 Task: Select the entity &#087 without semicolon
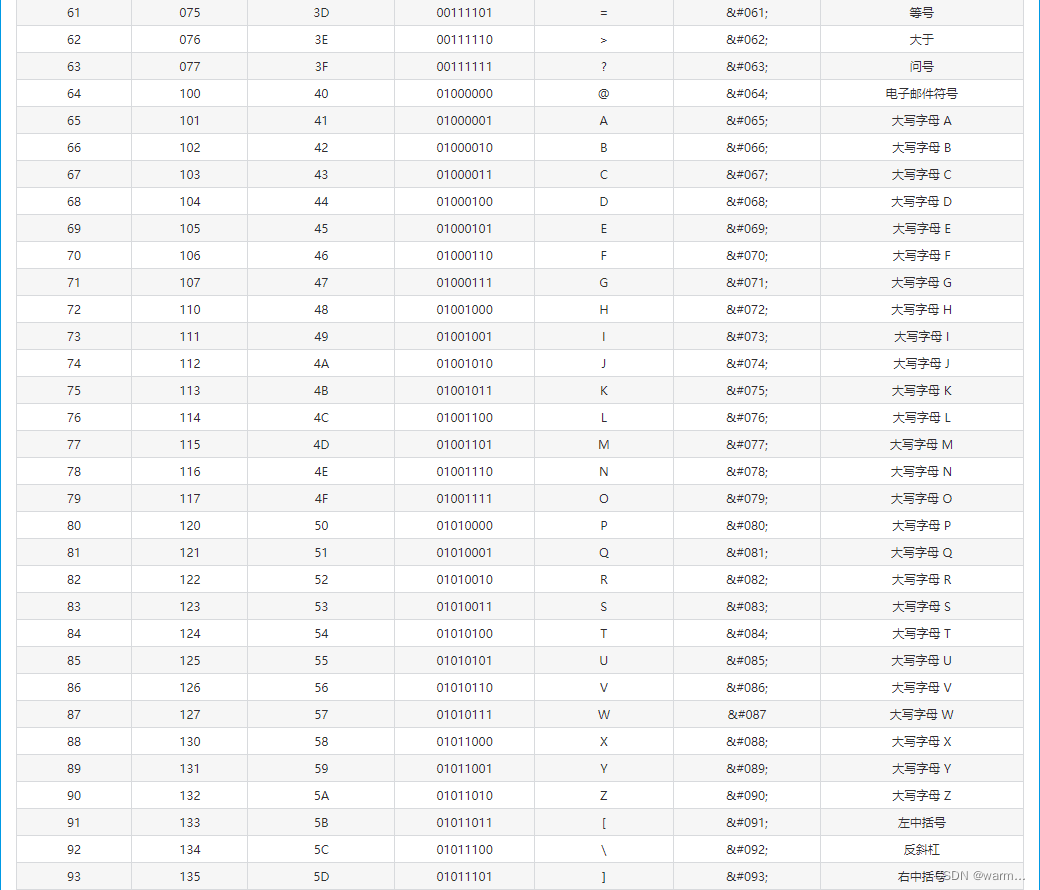(x=747, y=715)
